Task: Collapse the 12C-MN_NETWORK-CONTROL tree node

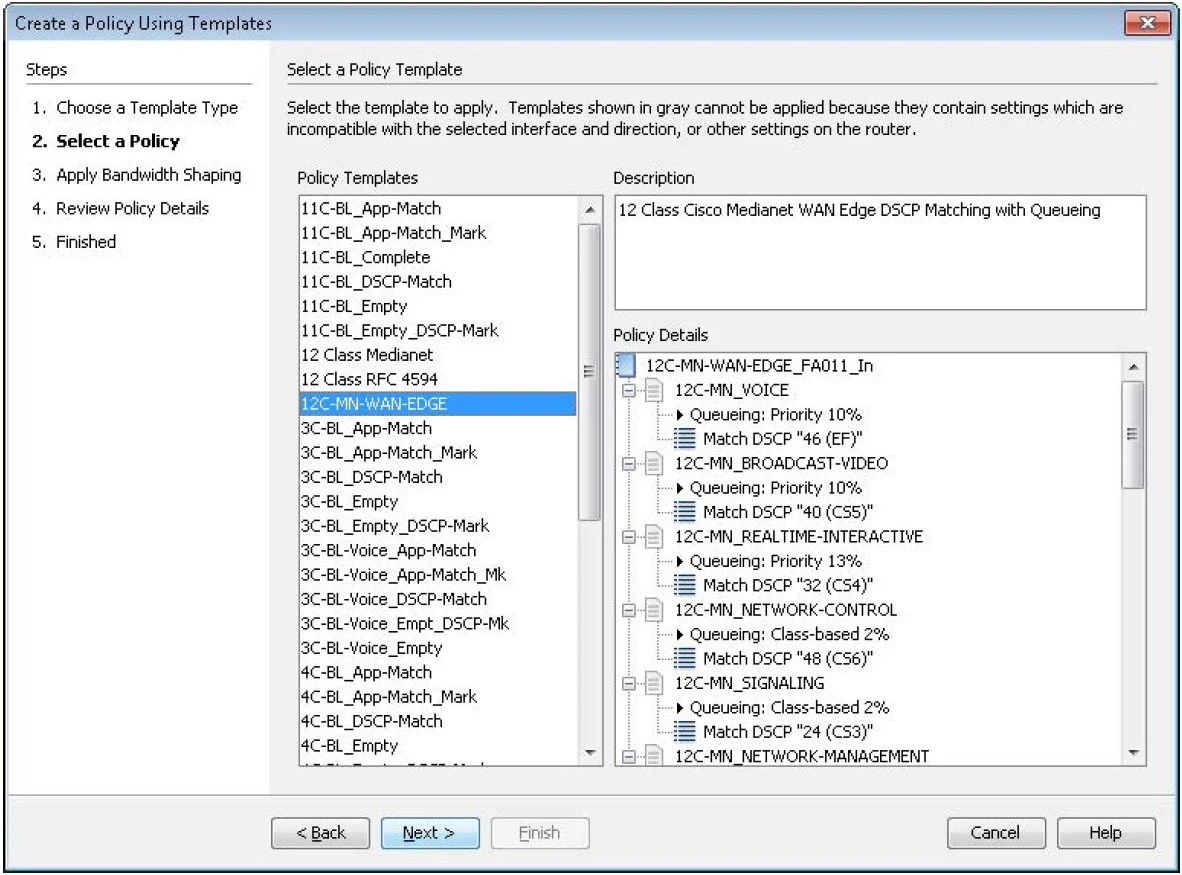Action: 628,610
